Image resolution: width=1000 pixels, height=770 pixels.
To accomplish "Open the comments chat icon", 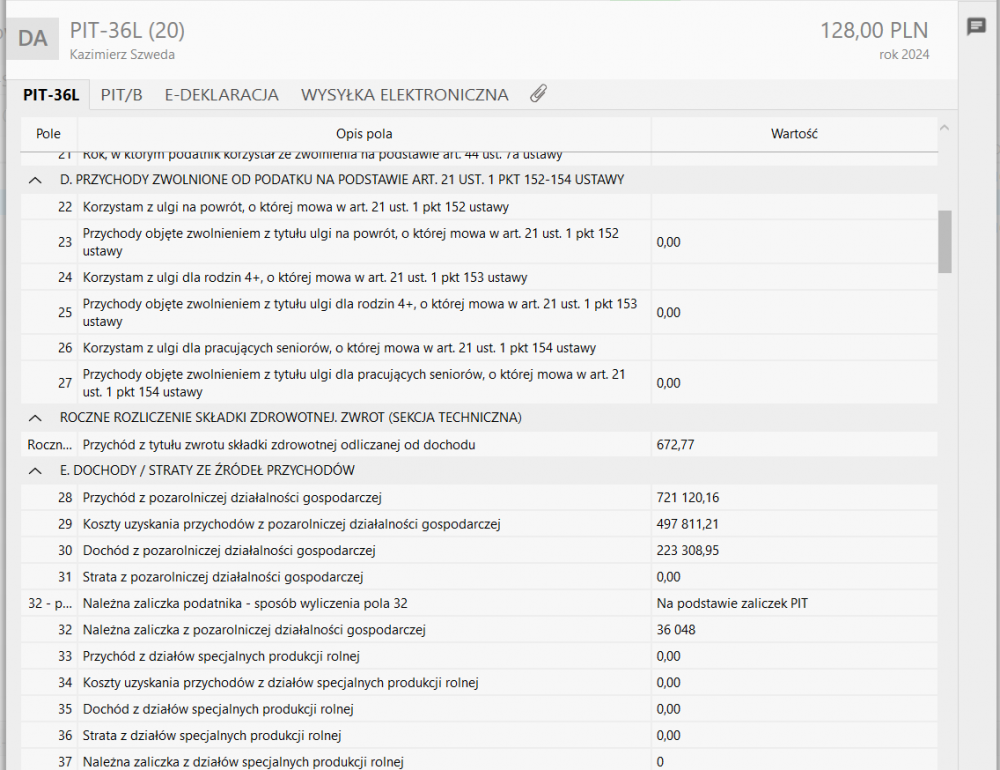I will pos(976,27).
